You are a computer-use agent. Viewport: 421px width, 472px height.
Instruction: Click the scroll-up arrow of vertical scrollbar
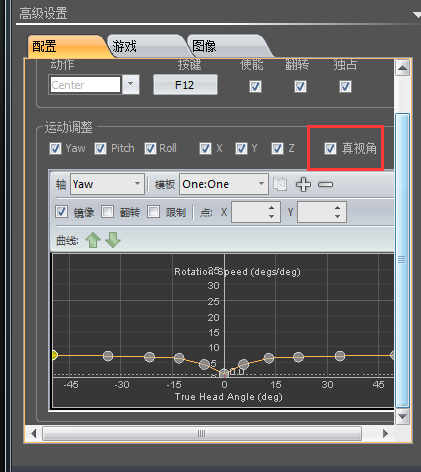click(402, 68)
